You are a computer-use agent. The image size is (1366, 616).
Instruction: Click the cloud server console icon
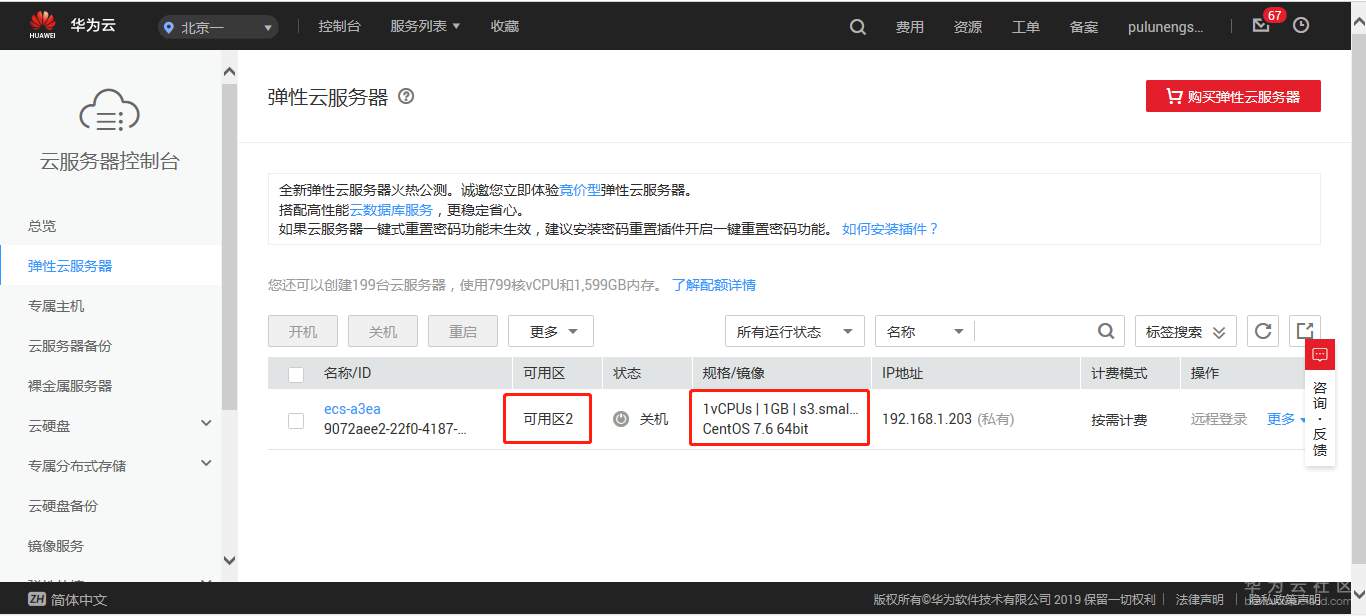(x=109, y=110)
